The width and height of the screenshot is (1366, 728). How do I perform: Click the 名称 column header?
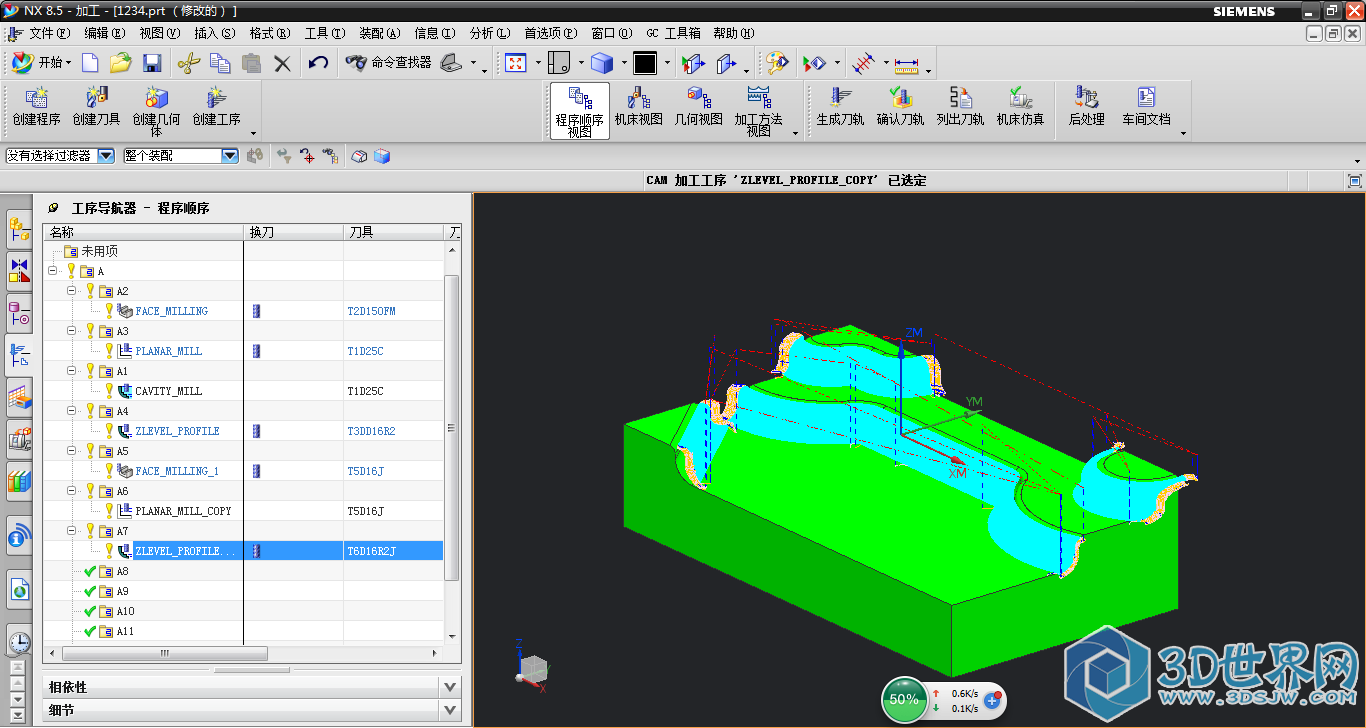point(143,232)
